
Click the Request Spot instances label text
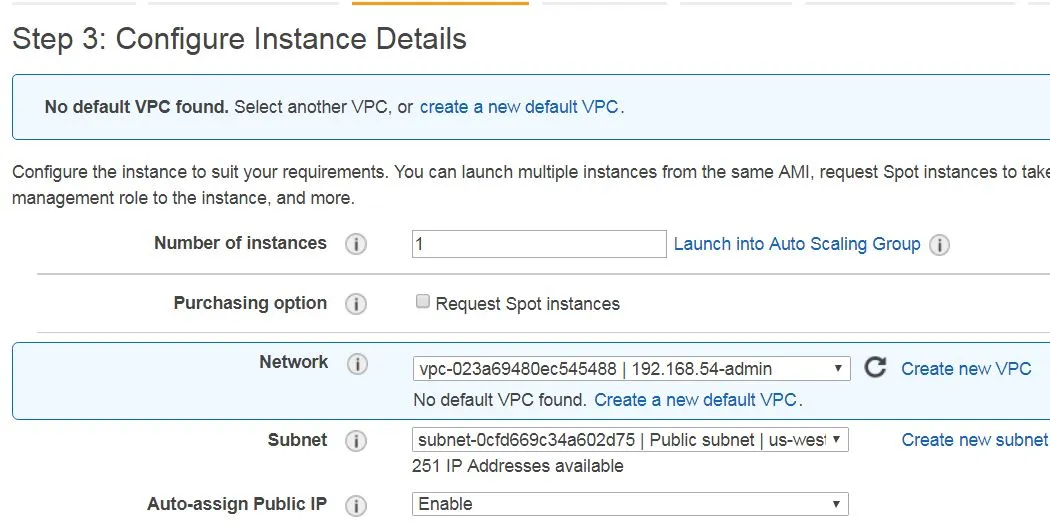(x=527, y=304)
